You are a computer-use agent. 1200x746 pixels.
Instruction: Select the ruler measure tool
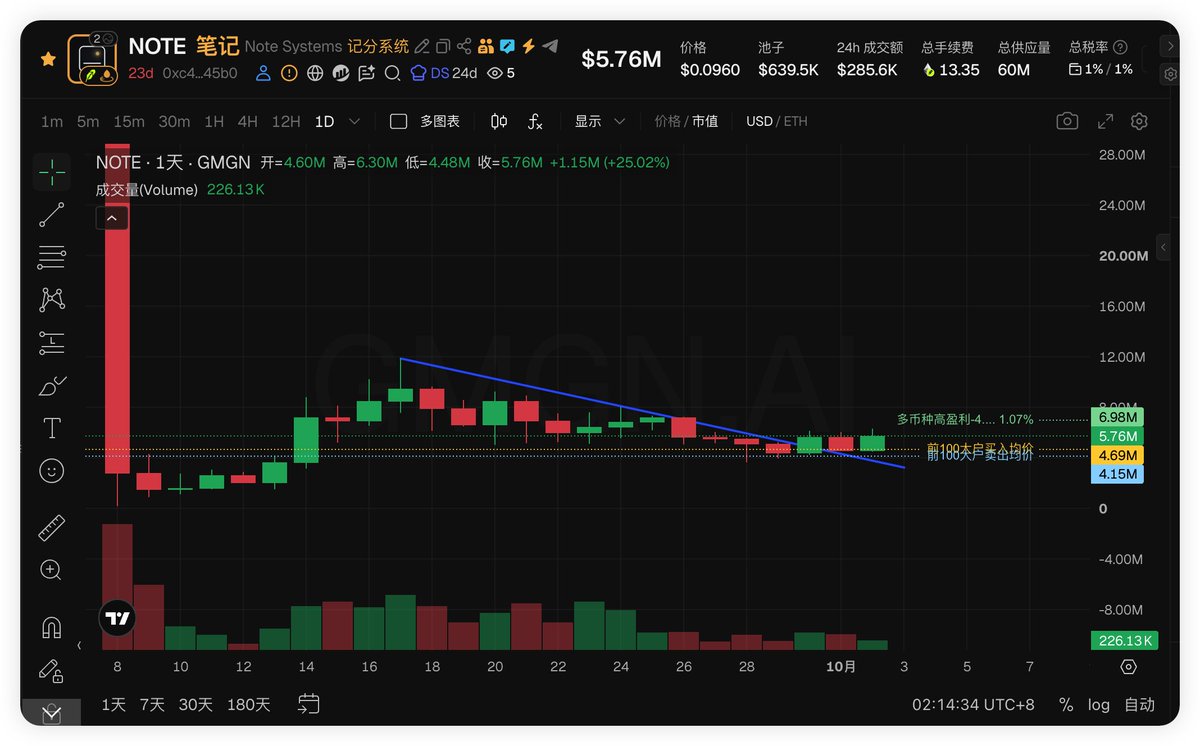52,528
